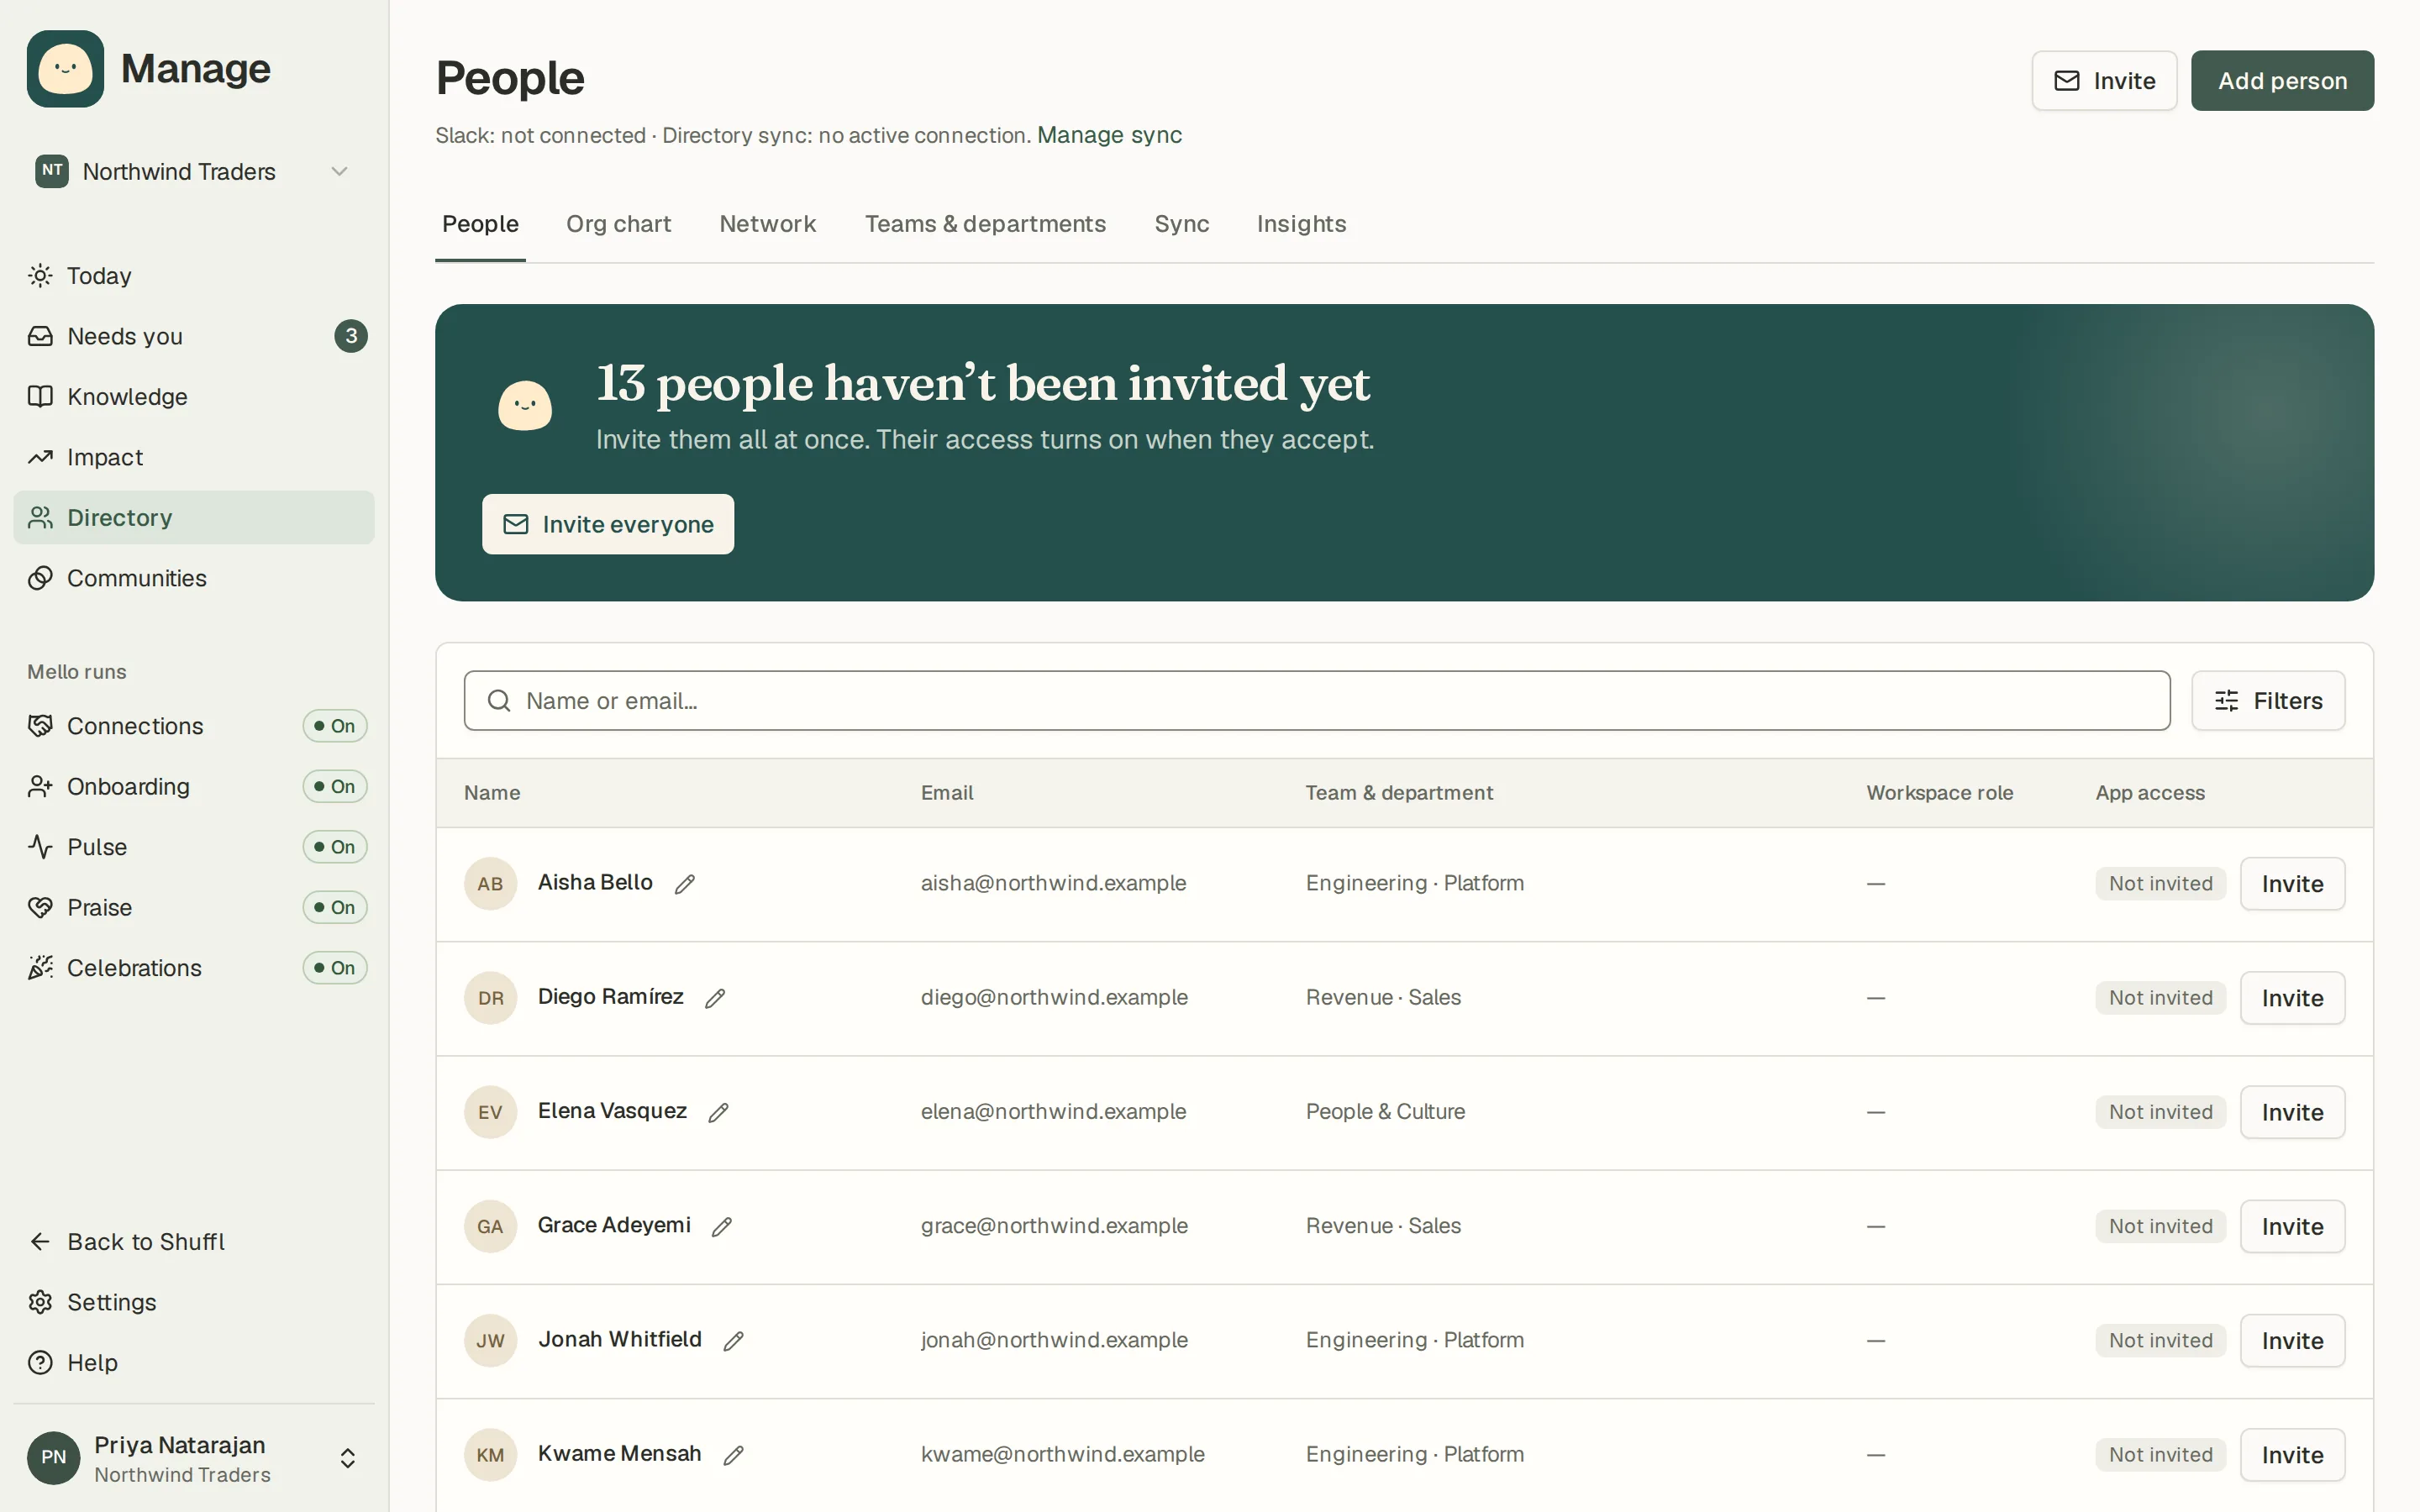Open the Impact page

click(x=194, y=457)
